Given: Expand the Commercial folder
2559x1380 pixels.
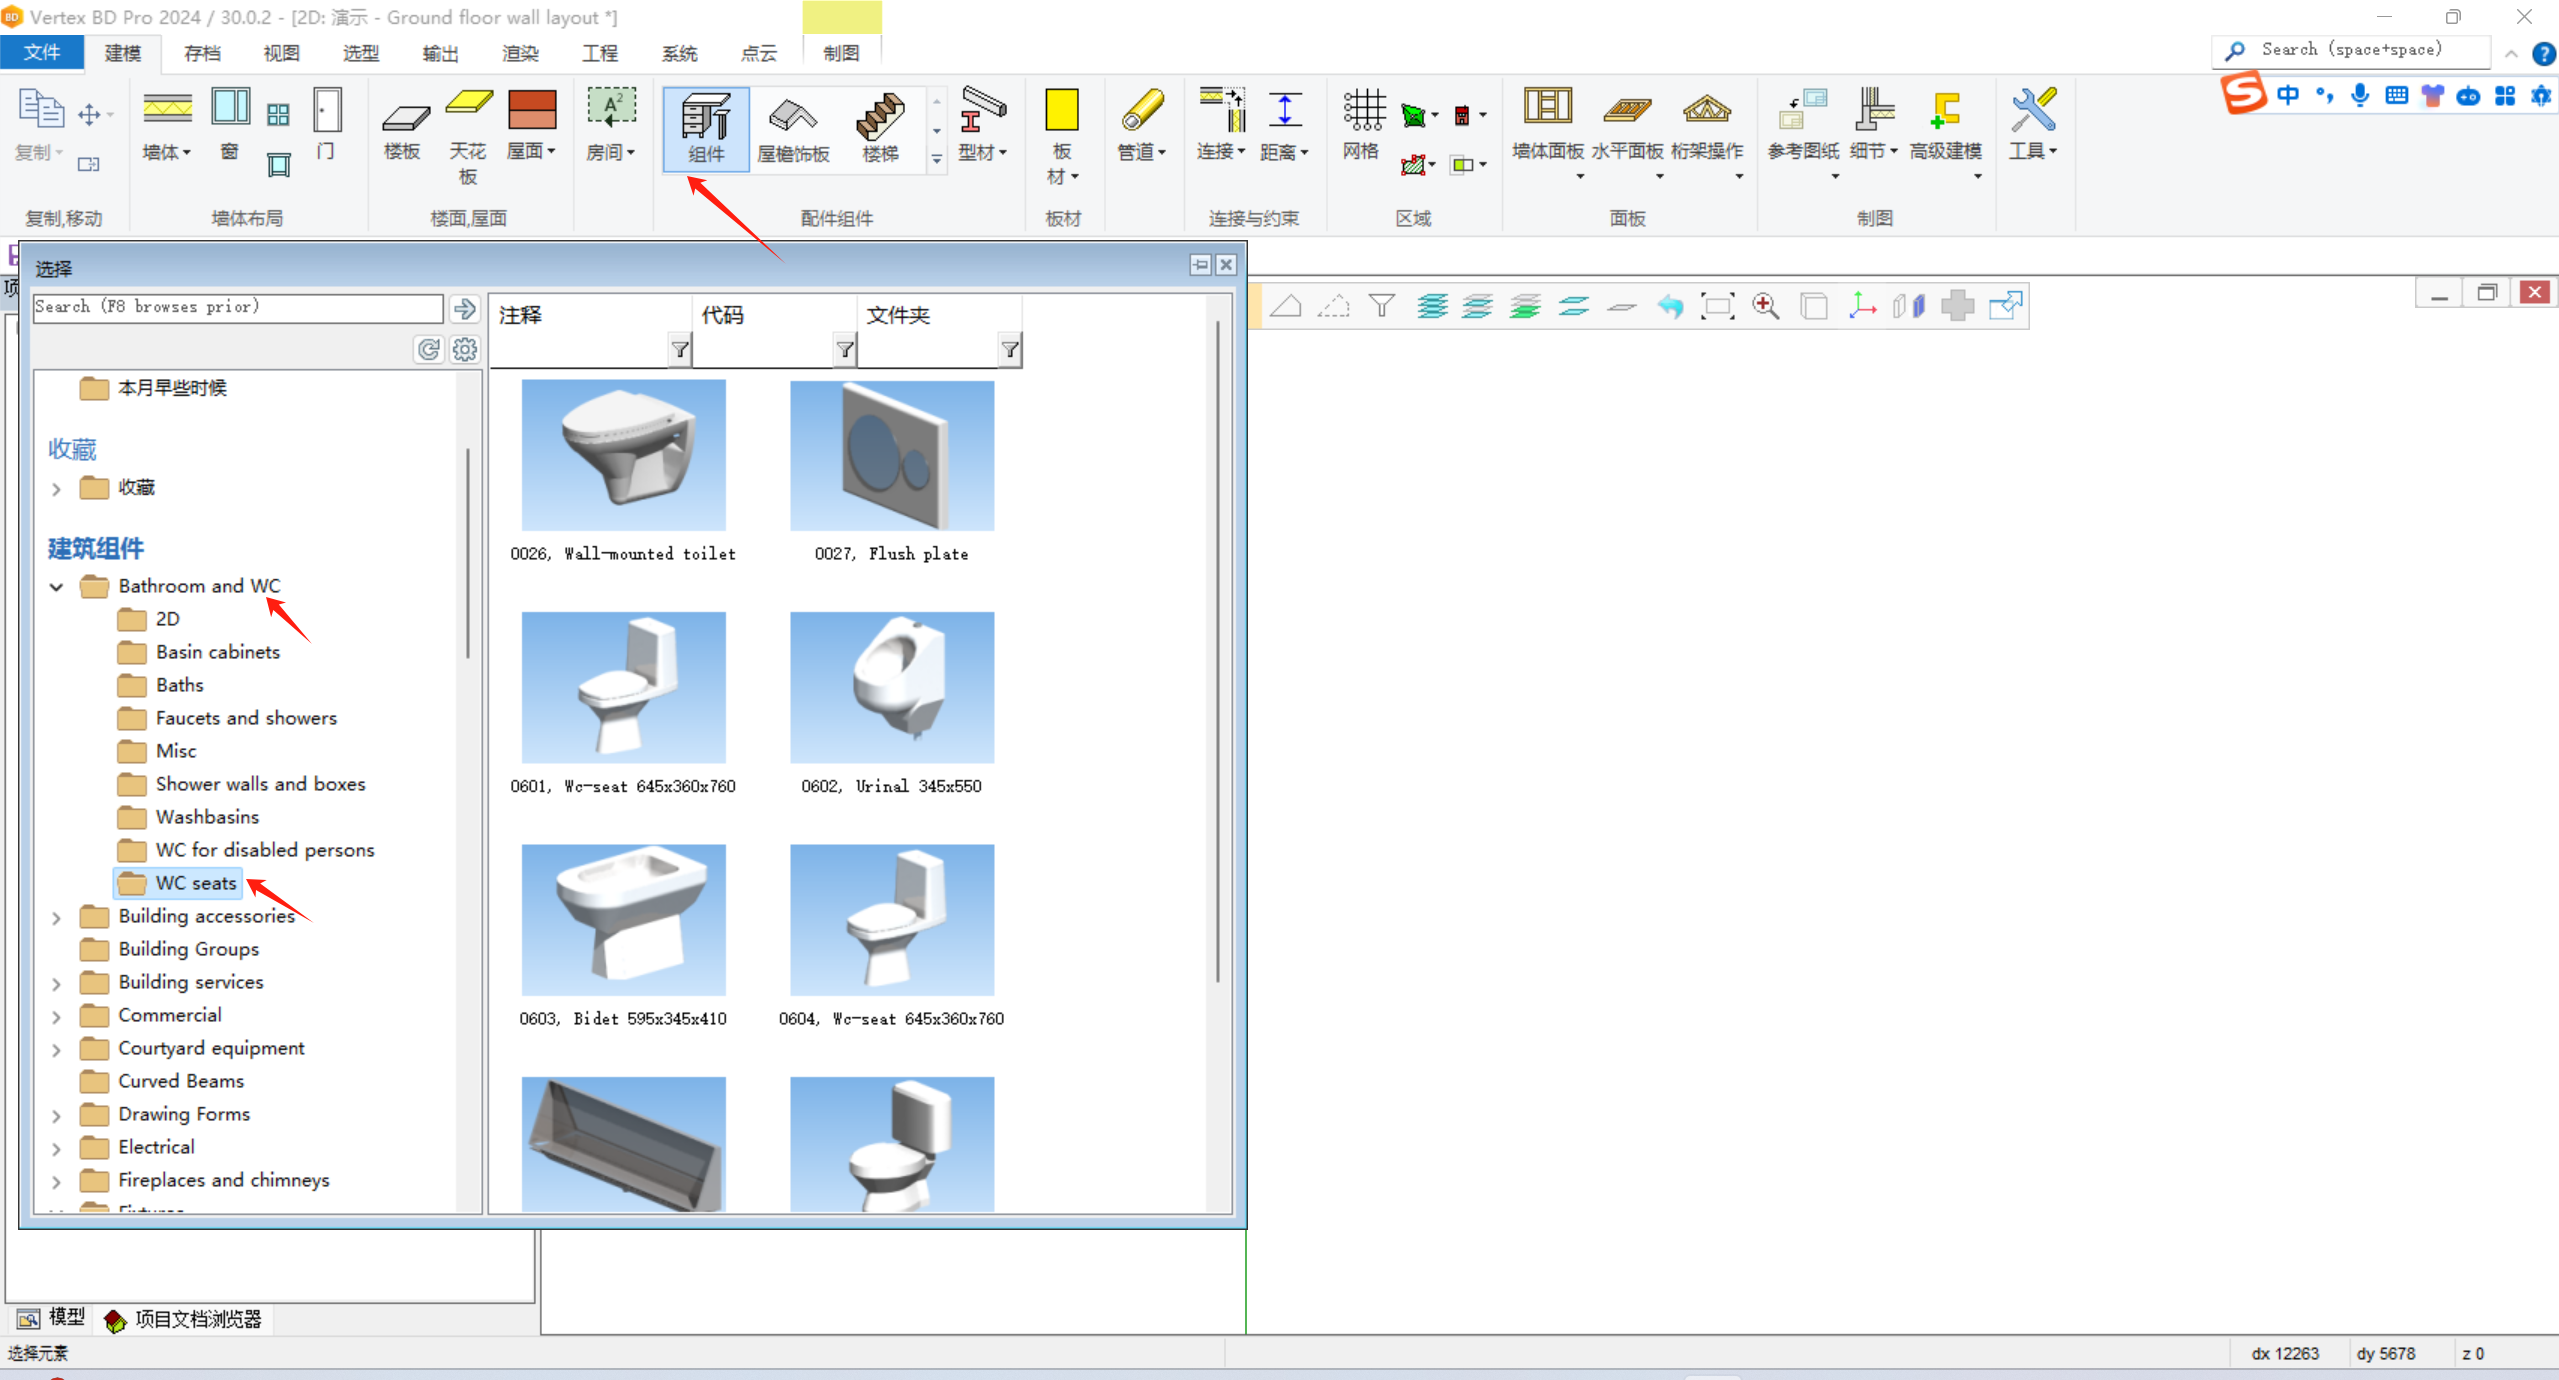Looking at the screenshot, I should pyautogui.click(x=57, y=1017).
